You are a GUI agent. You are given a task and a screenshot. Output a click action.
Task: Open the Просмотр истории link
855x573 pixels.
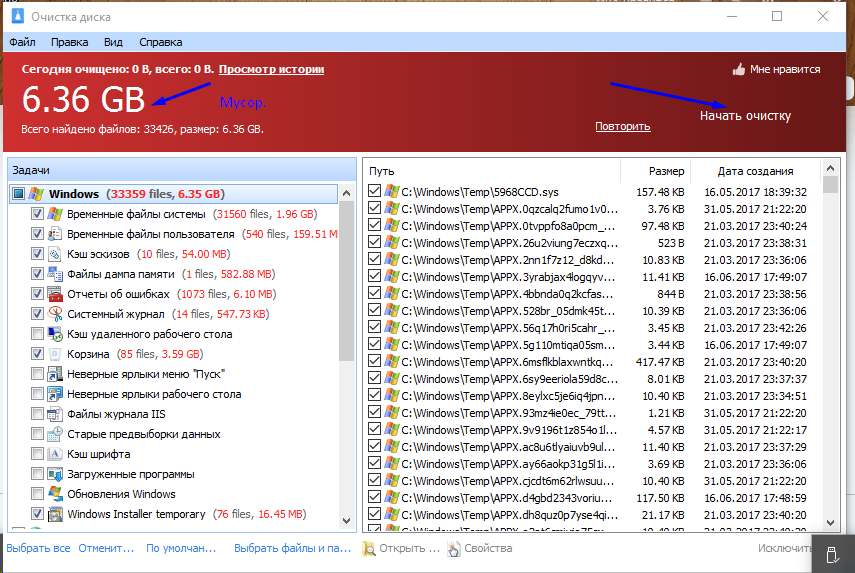pyautogui.click(x=271, y=69)
